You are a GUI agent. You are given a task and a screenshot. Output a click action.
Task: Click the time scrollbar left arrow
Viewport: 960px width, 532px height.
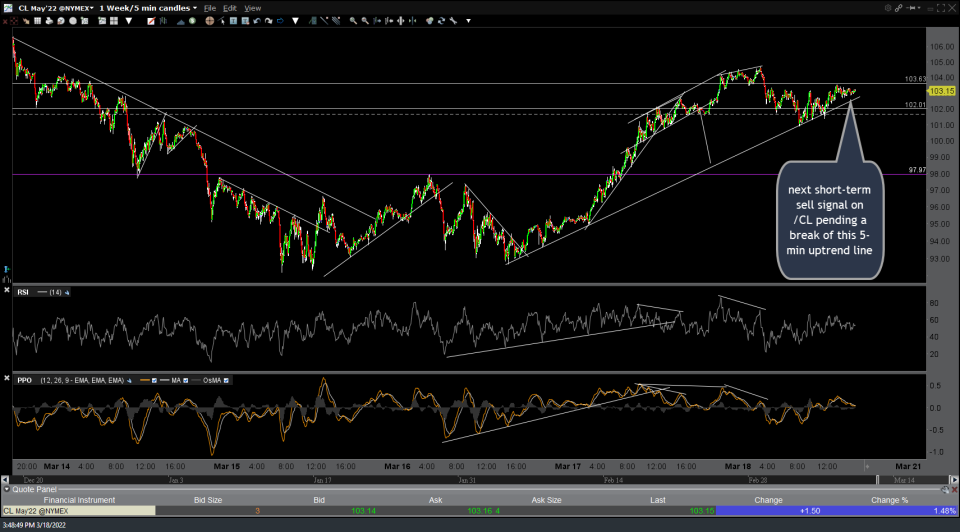[x=6, y=480]
